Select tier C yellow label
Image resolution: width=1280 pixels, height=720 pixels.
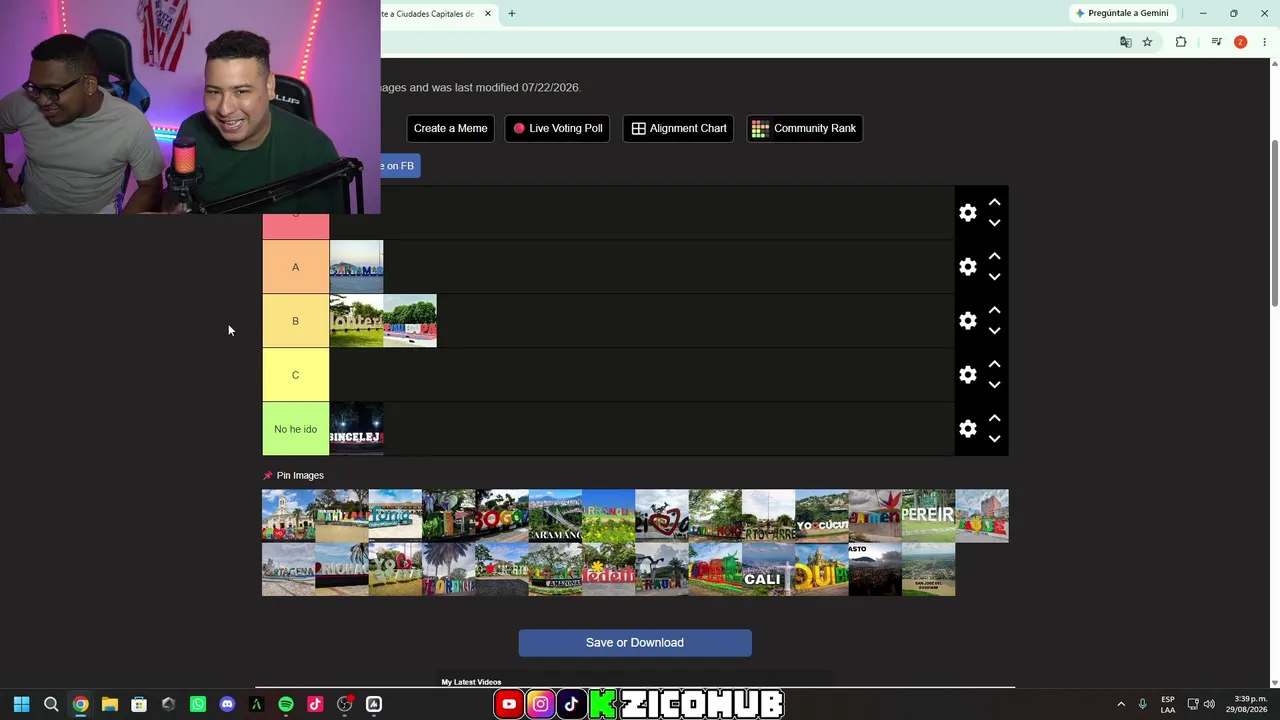click(296, 375)
